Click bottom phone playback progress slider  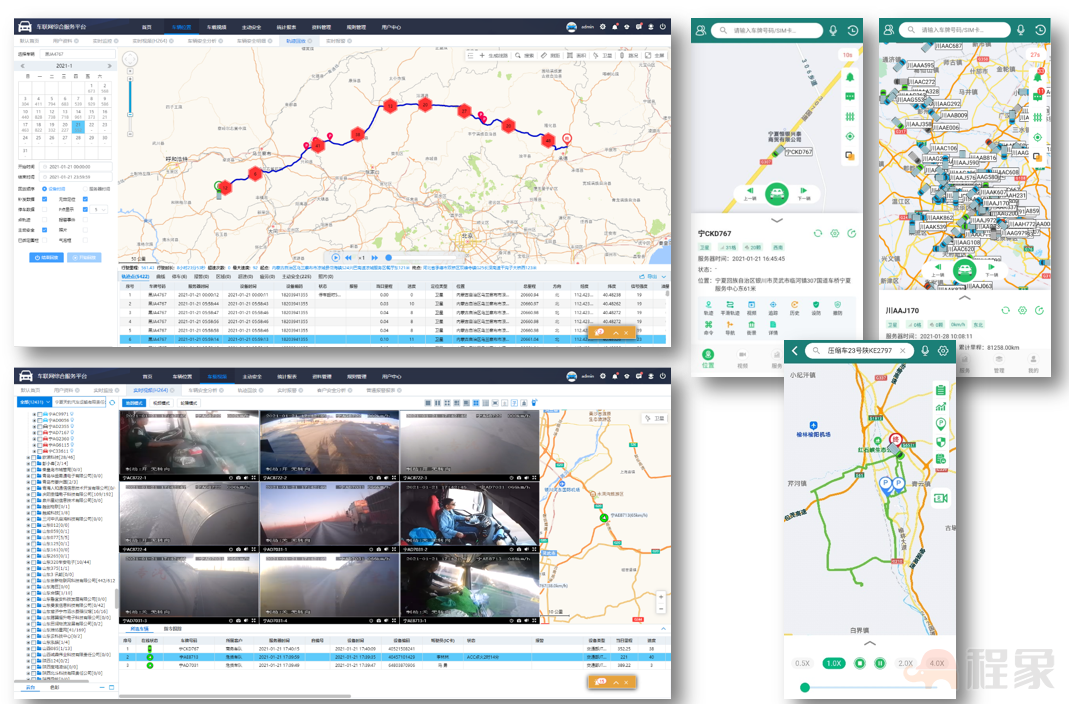(x=871, y=687)
